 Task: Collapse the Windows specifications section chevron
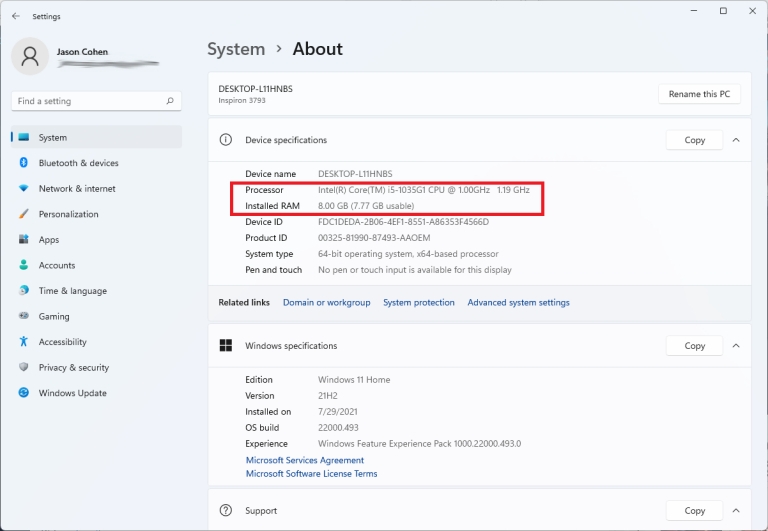pyautogui.click(x=736, y=346)
